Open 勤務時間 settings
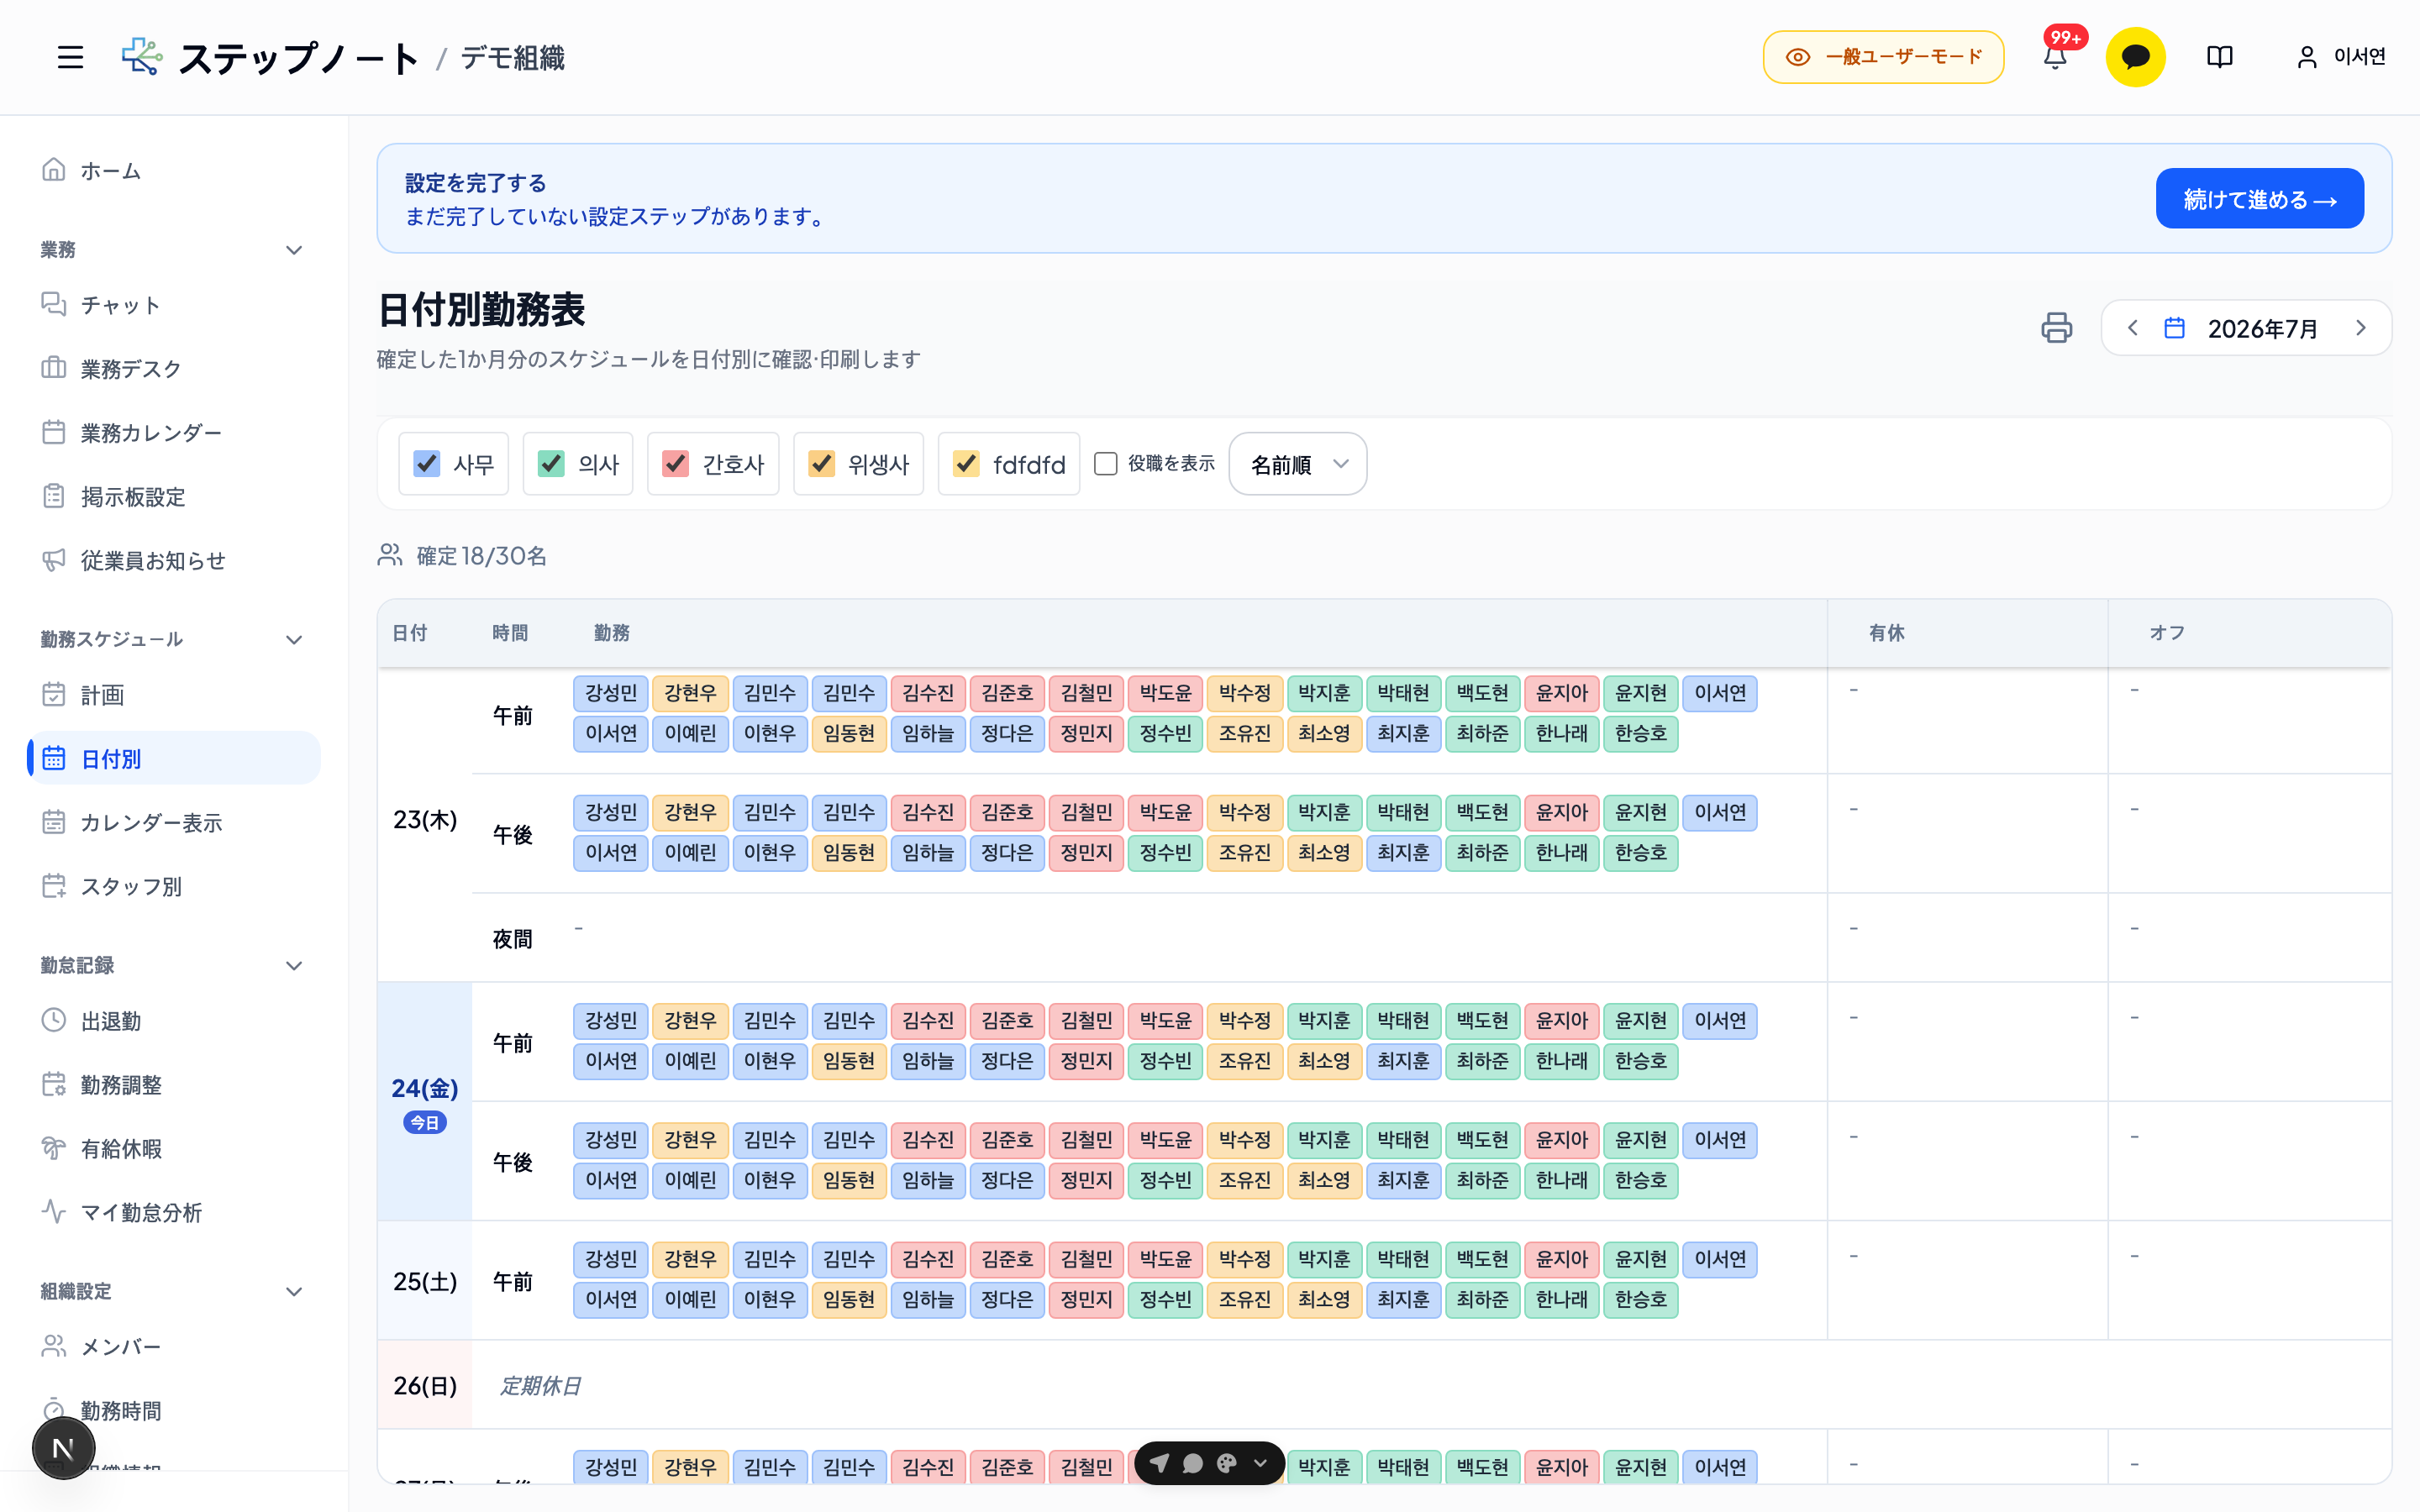Image resolution: width=2420 pixels, height=1512 pixels. [x=174, y=1411]
